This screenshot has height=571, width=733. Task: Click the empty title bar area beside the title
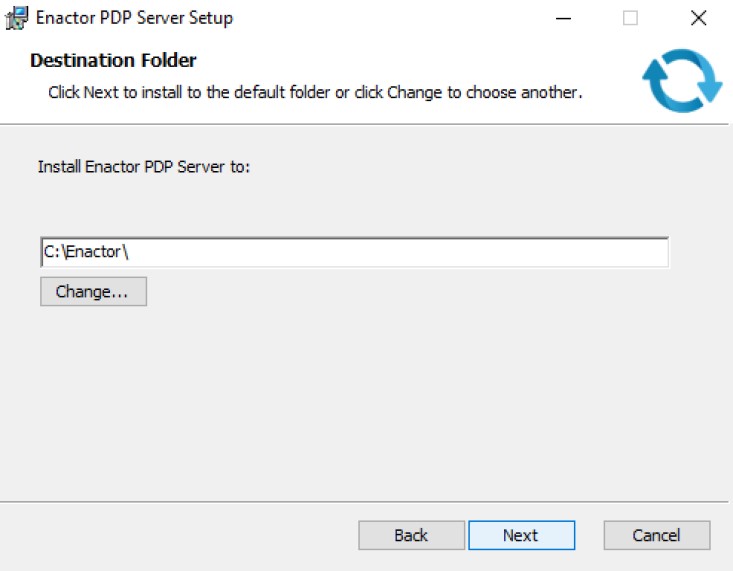(x=400, y=18)
